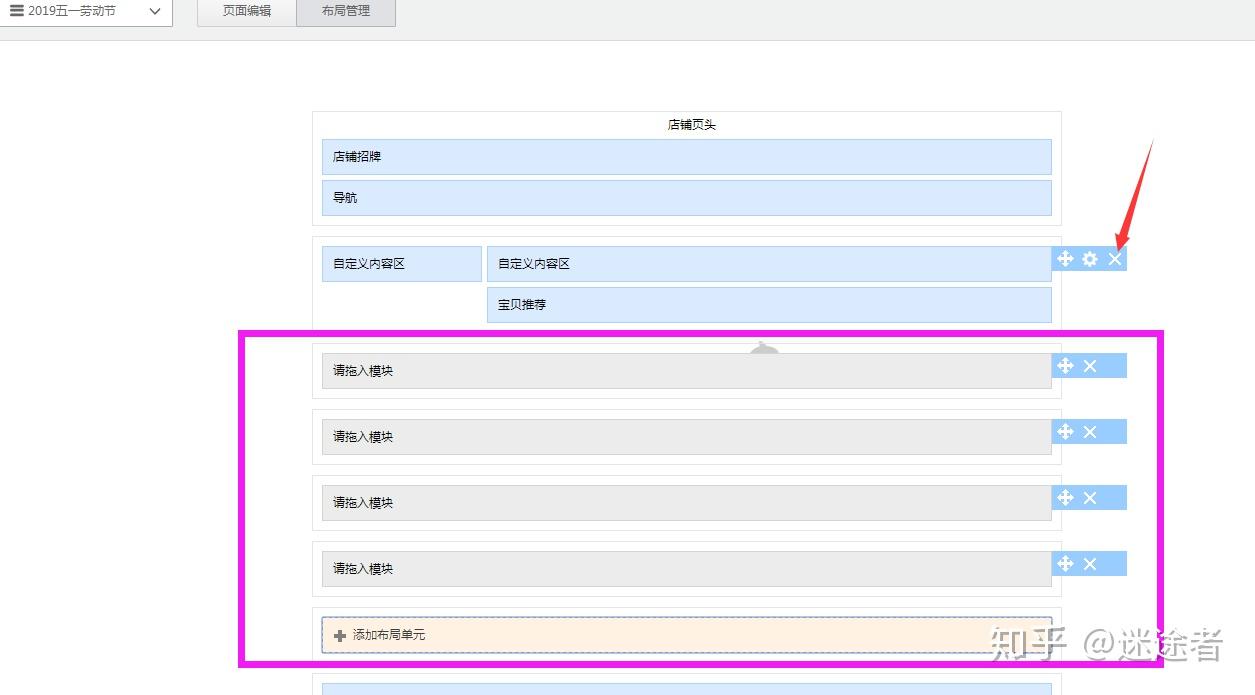Click the first empty 请拖入模块 placeholder
The width and height of the screenshot is (1255, 695).
(686, 370)
